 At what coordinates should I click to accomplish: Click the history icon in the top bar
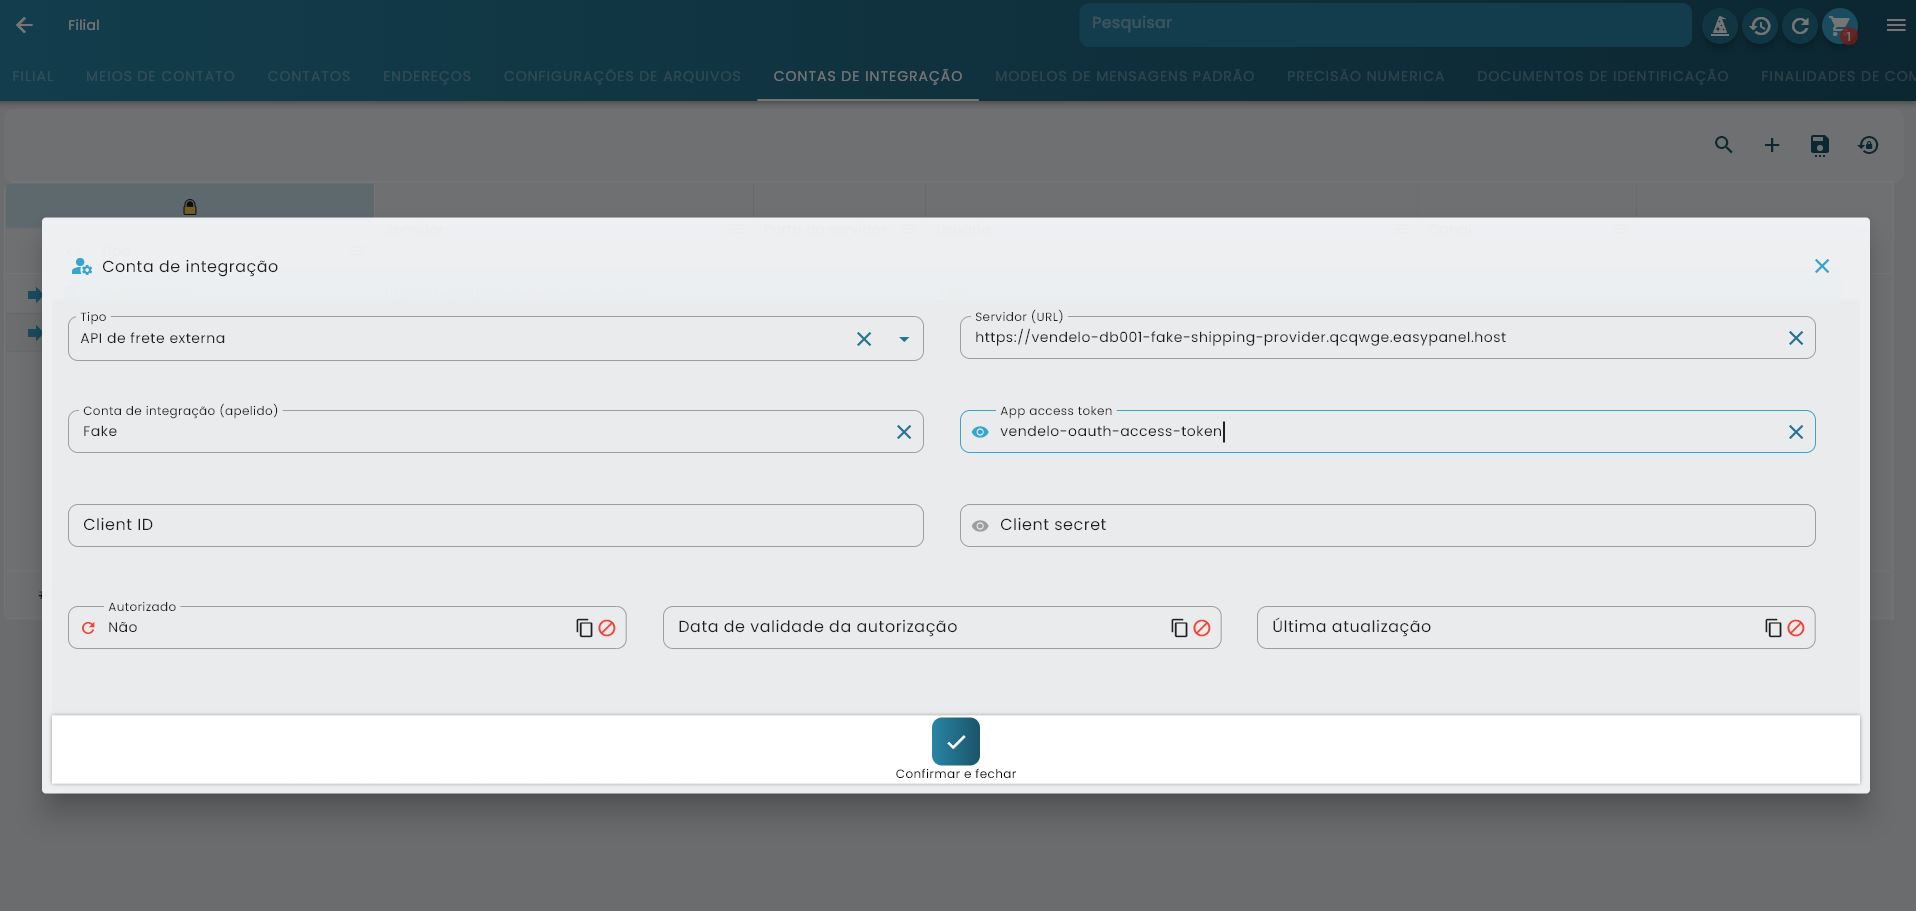click(x=1759, y=25)
